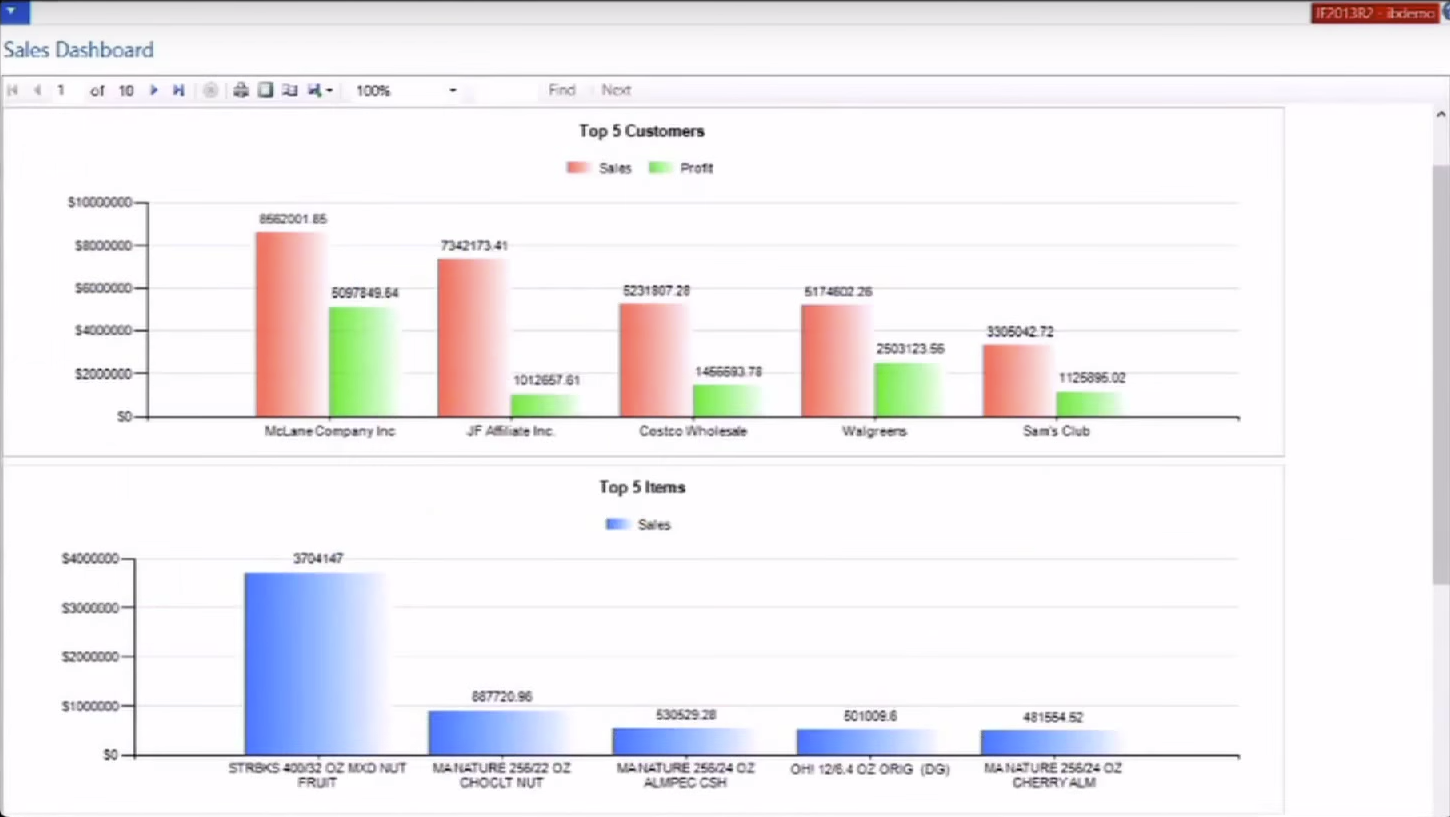Click the Costco Wholesale axis label

[x=693, y=431]
